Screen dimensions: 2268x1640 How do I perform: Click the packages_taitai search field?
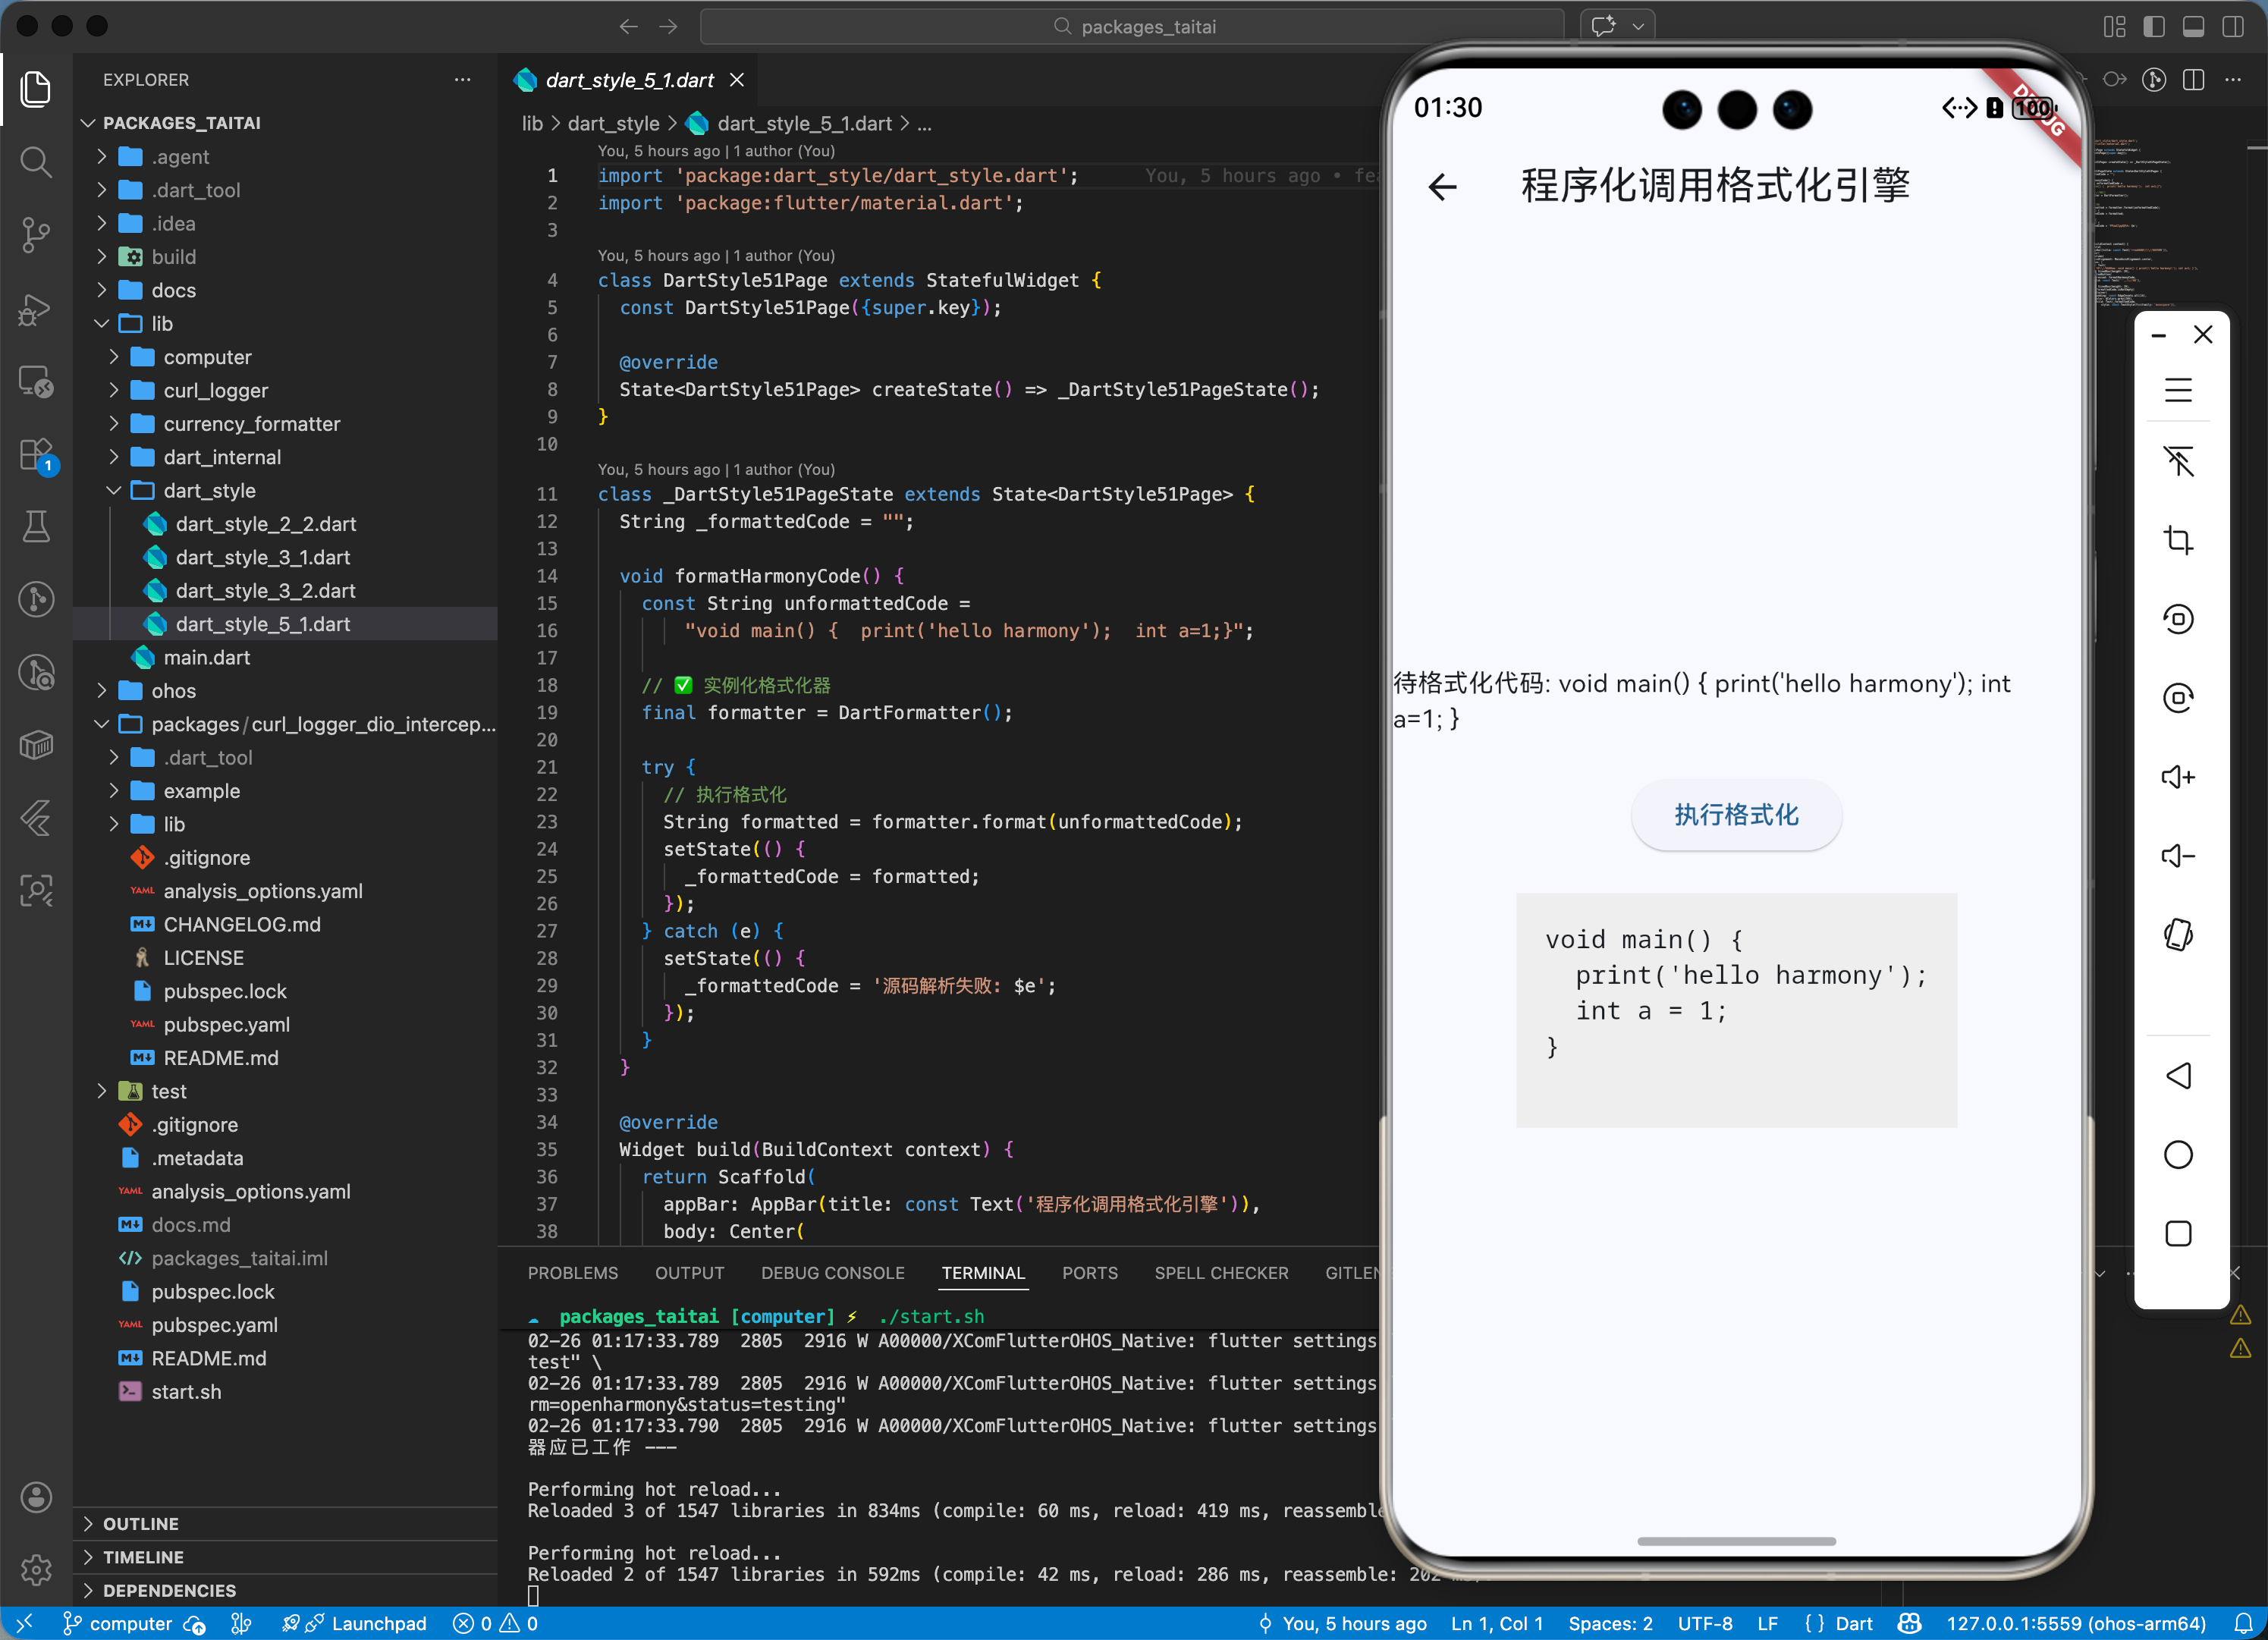tap(1132, 26)
